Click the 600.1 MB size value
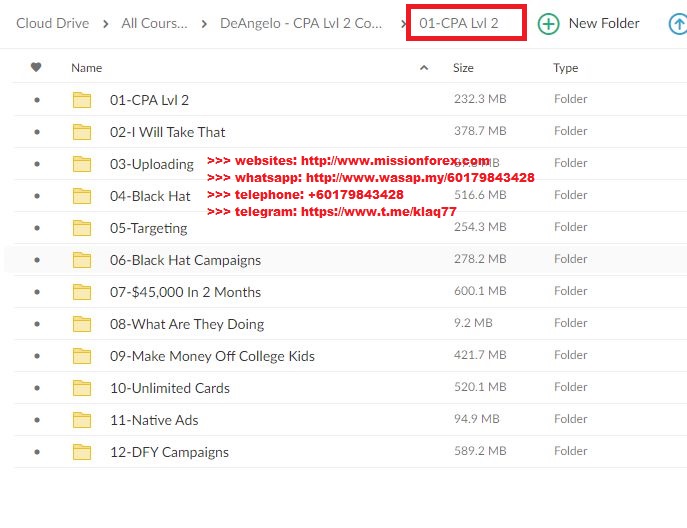The width and height of the screenshot is (687, 528). [x=480, y=291]
